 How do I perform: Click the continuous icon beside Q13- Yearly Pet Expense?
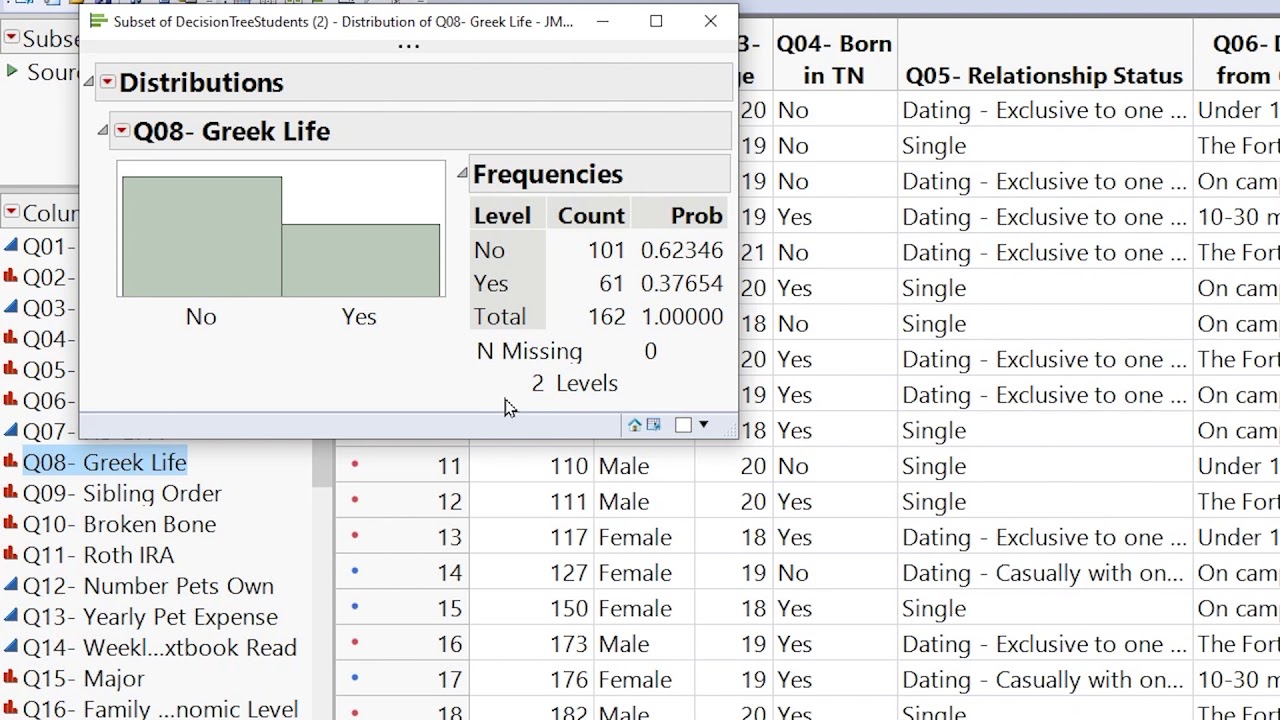pyautogui.click(x=11, y=617)
